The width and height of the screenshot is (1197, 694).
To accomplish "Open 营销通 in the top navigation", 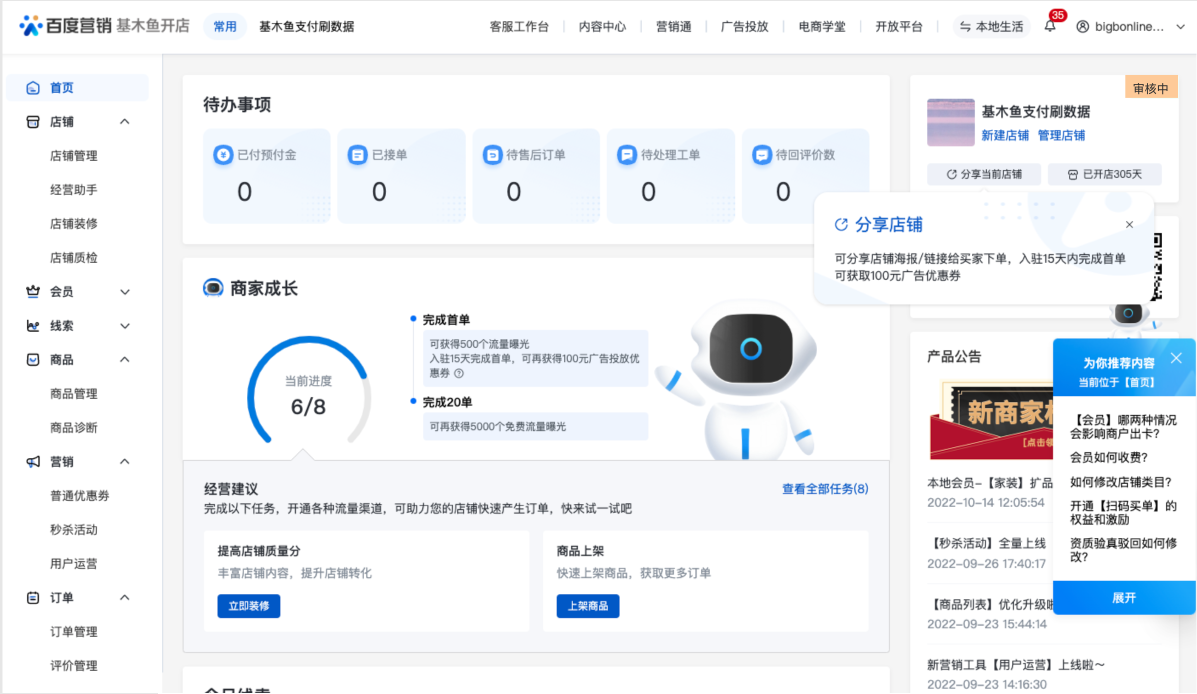I will (x=673, y=27).
